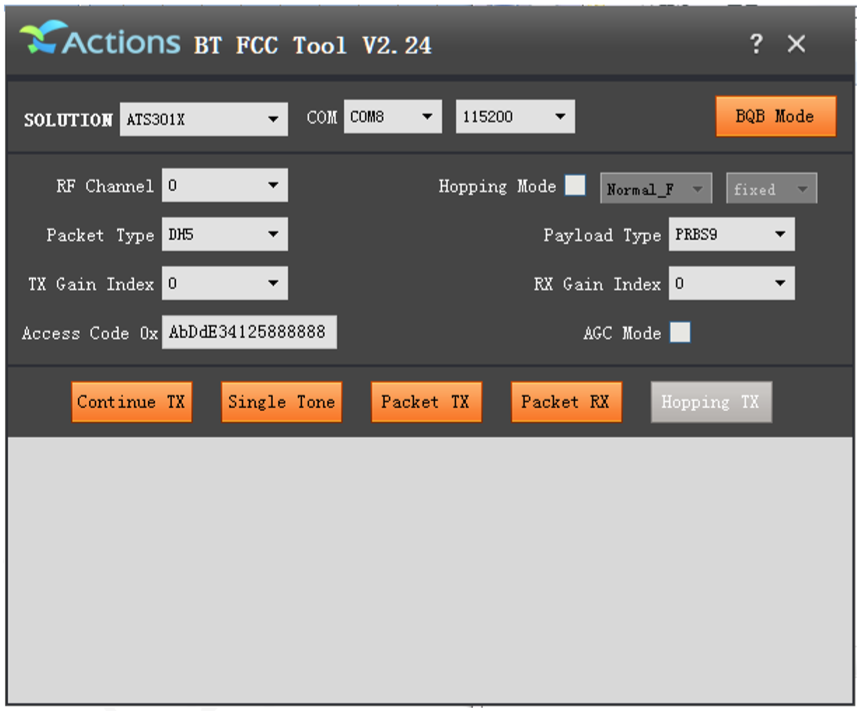Expand the RF Channel dropdown

pyautogui.click(x=224, y=185)
